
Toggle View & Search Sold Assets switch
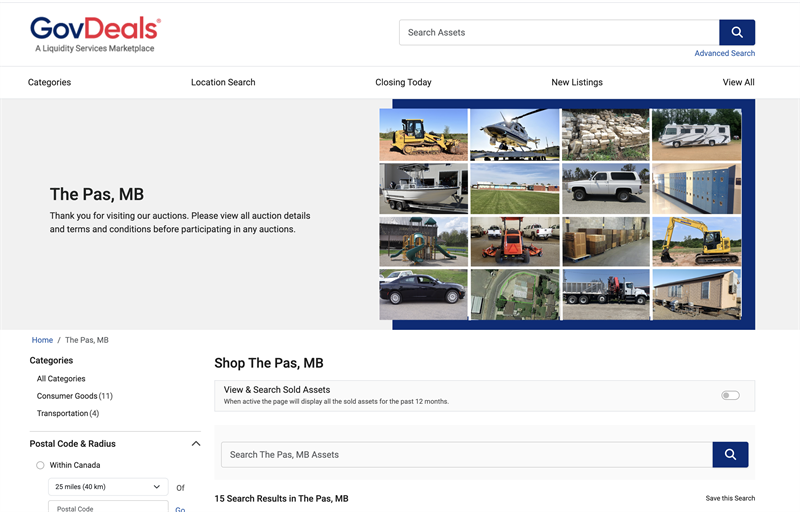tap(730, 395)
